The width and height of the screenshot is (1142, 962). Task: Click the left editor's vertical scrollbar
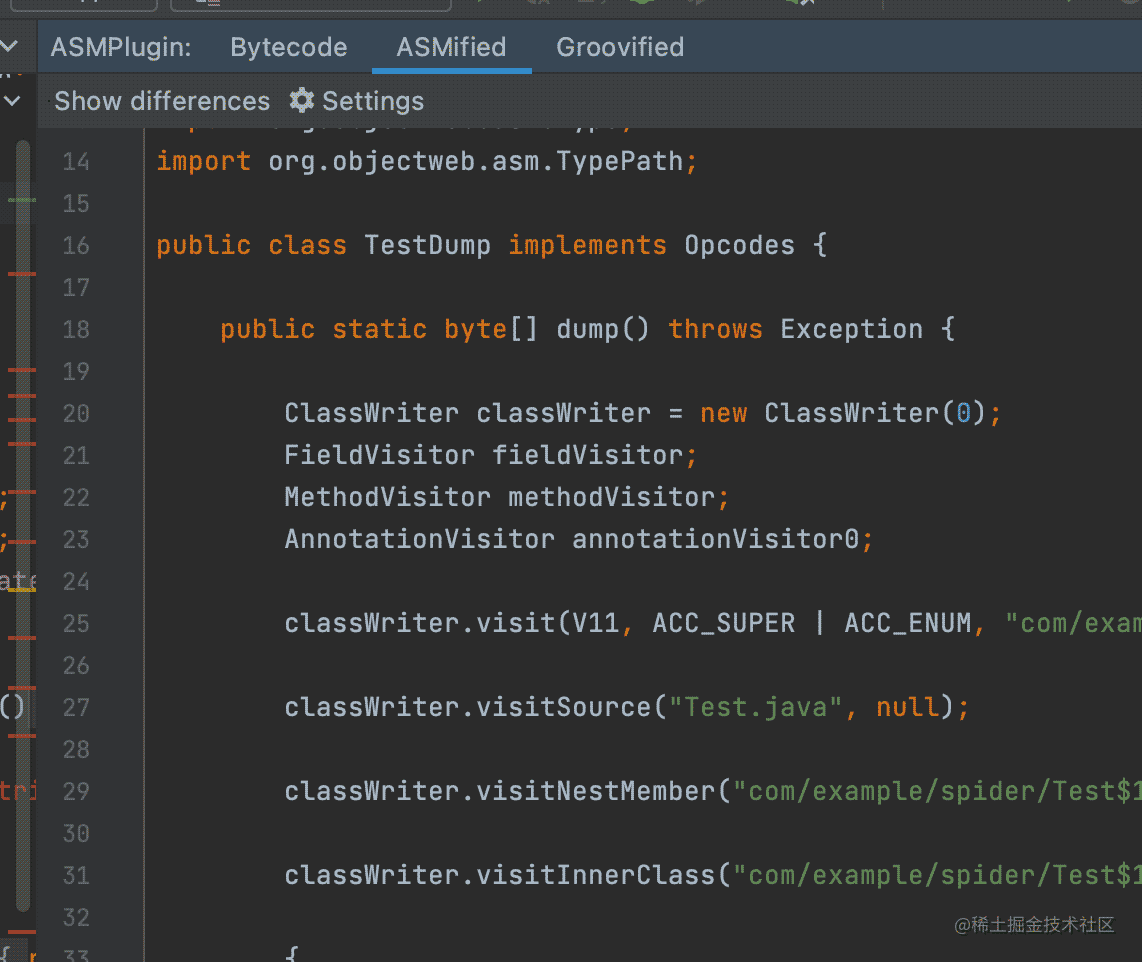(23, 524)
